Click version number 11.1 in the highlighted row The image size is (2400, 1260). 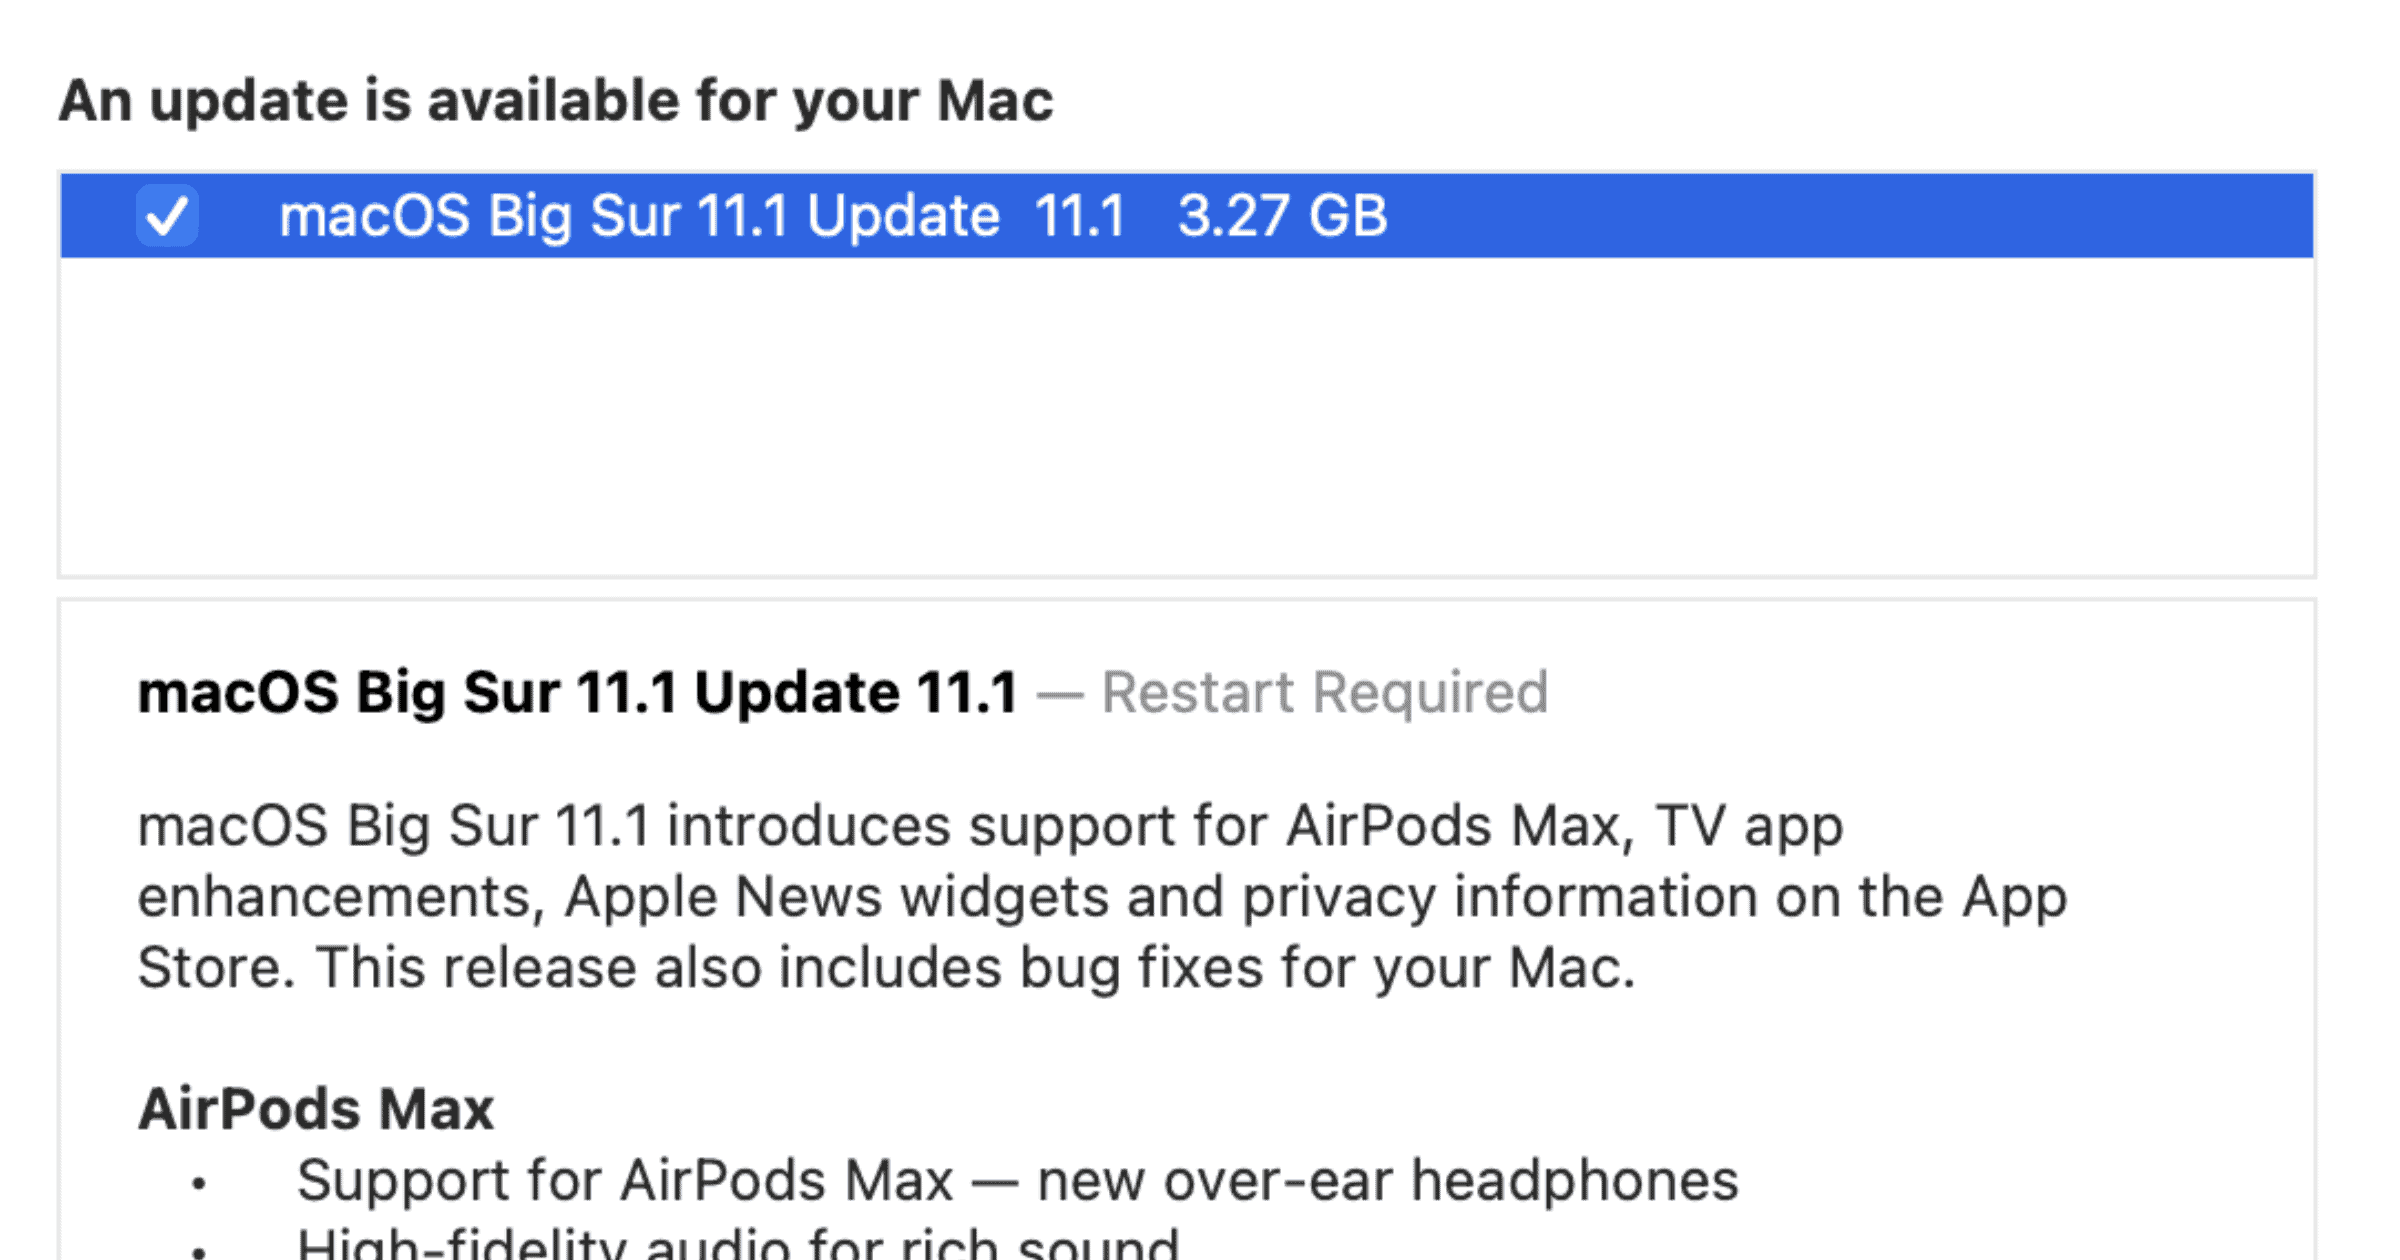coord(1080,216)
